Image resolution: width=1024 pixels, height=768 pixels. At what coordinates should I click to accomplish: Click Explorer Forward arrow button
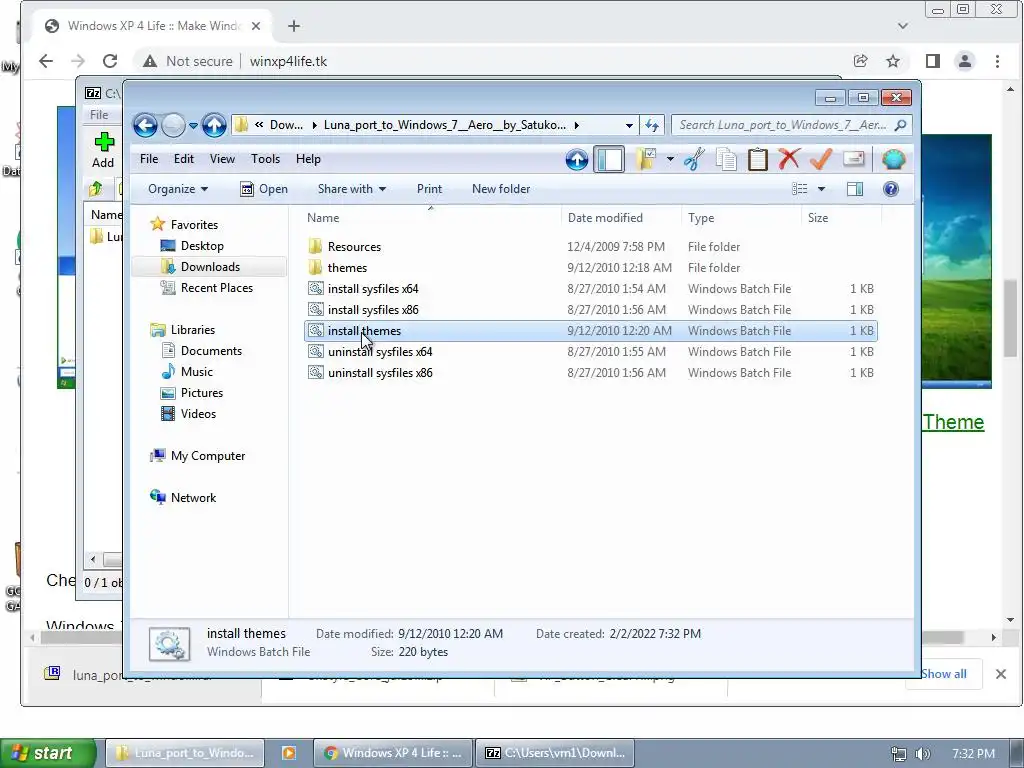click(x=173, y=125)
